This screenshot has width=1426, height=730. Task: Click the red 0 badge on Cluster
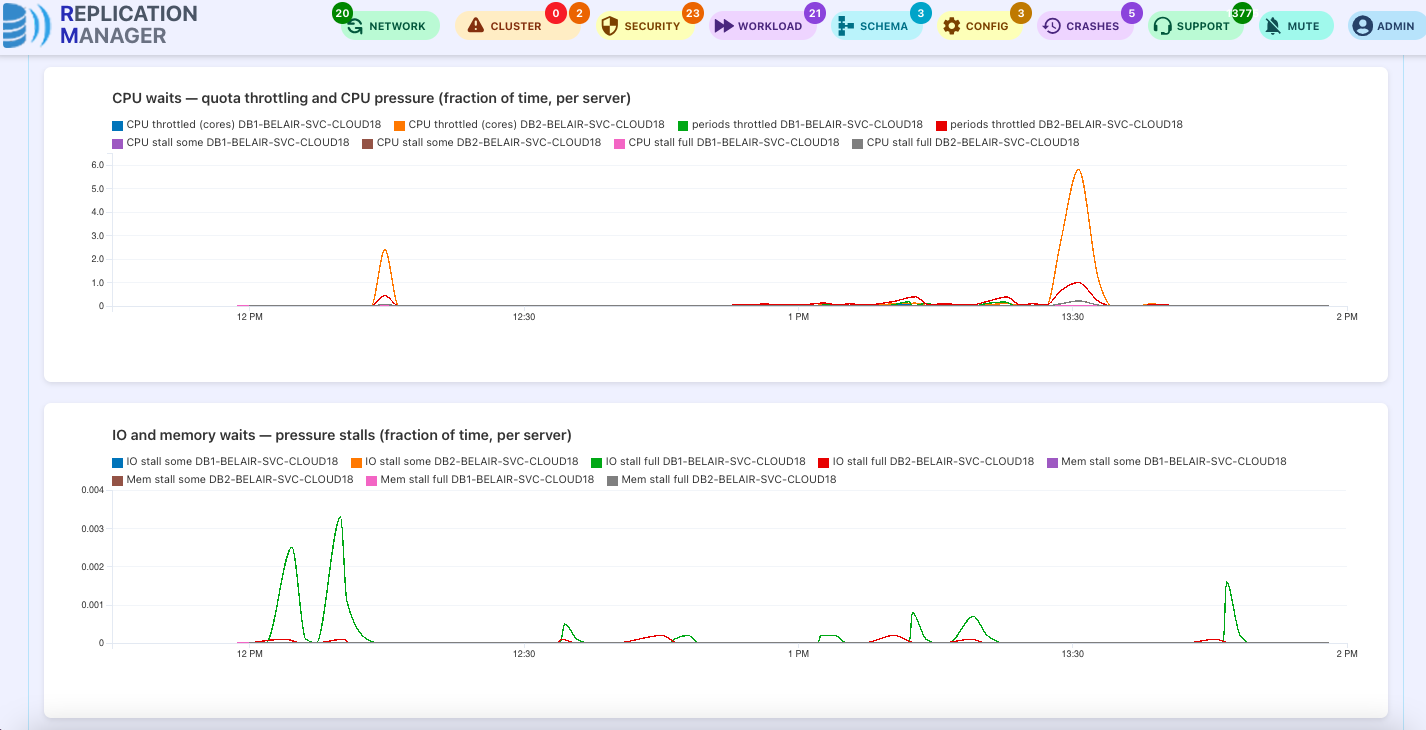(x=556, y=13)
